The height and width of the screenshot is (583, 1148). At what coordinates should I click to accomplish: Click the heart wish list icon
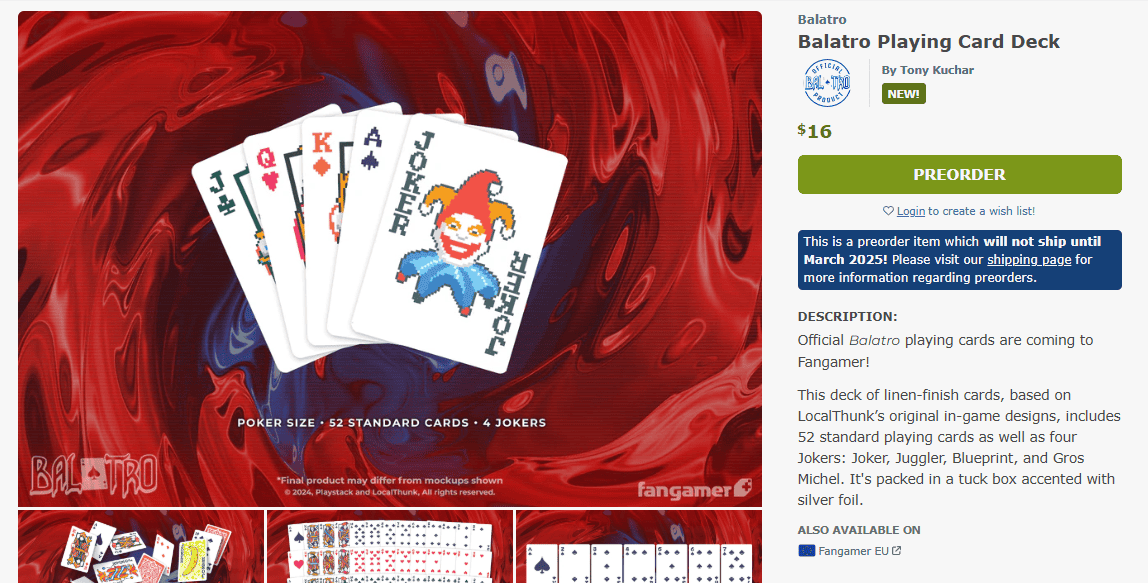[x=888, y=211]
